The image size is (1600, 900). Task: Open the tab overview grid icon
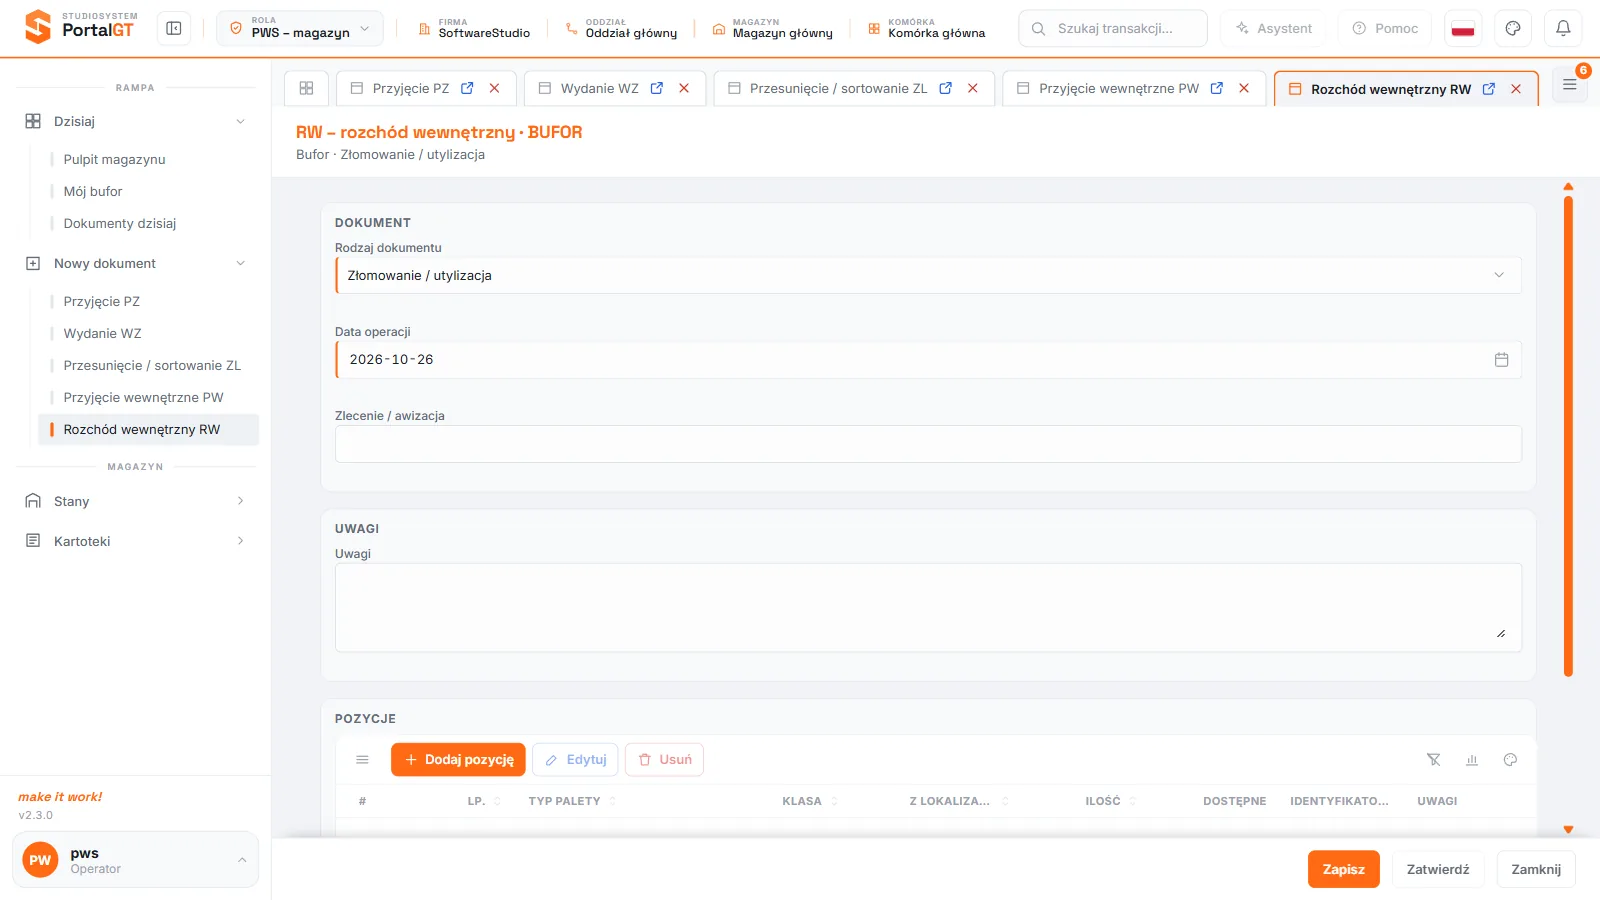coord(307,88)
